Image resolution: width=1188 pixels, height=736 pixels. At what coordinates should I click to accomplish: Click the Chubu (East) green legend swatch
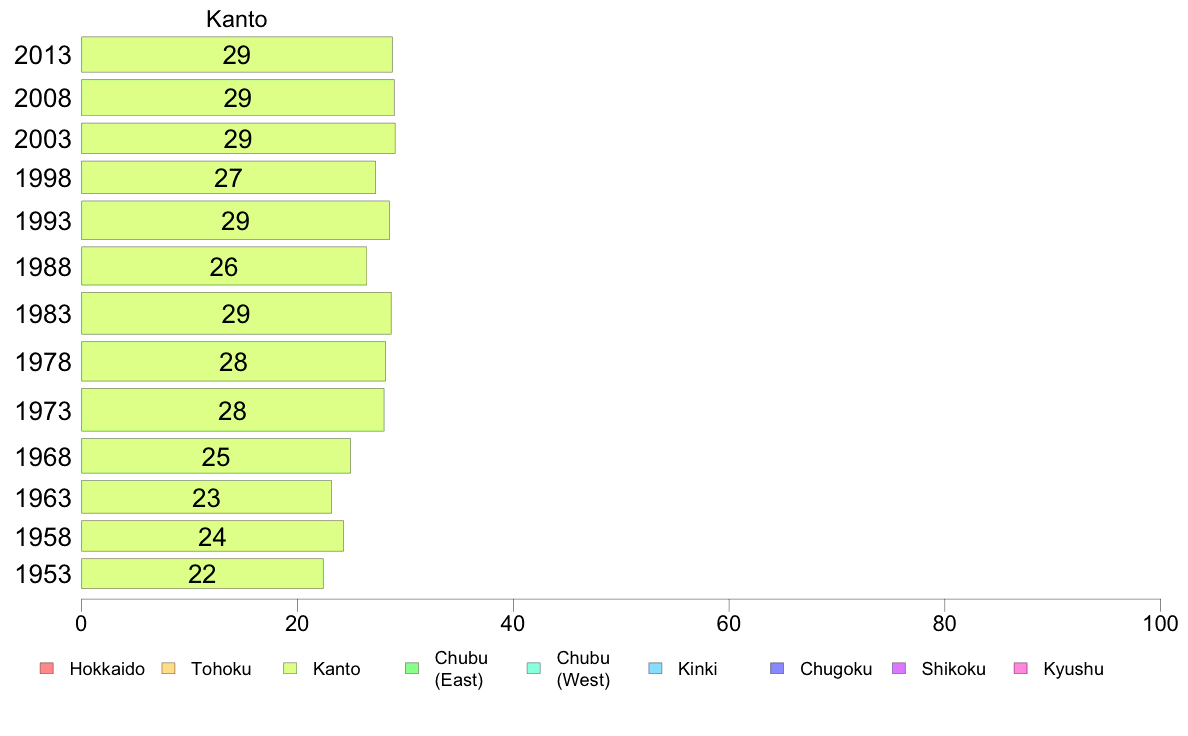412,669
